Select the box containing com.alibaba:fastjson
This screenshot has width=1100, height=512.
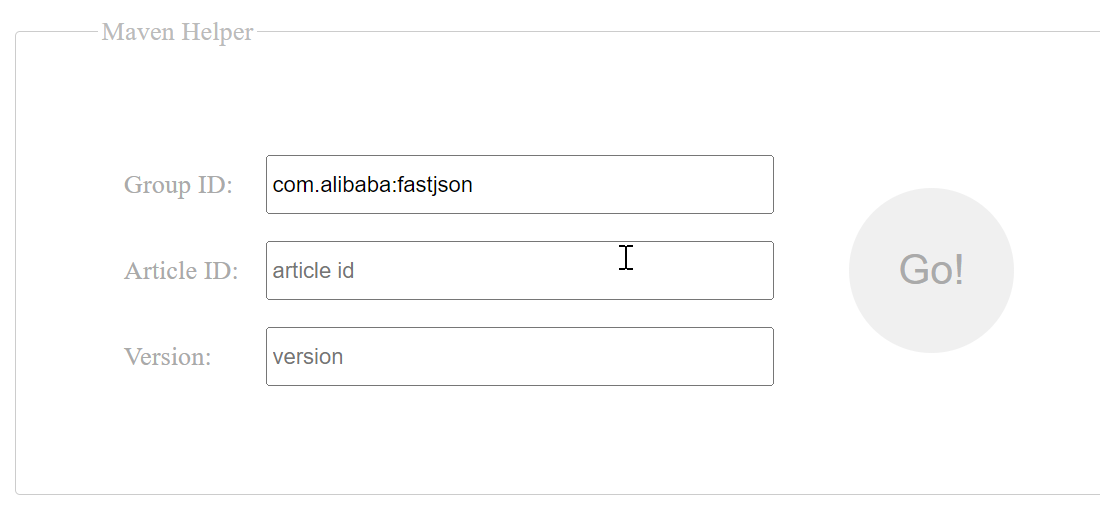(x=520, y=184)
